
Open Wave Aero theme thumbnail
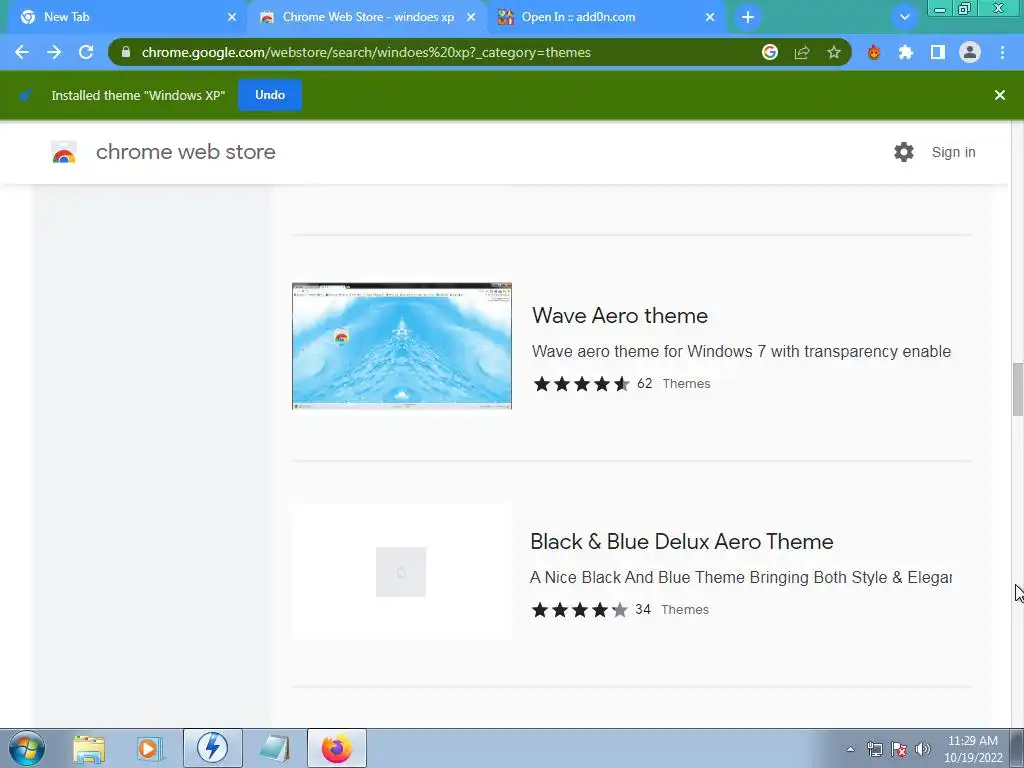(402, 346)
